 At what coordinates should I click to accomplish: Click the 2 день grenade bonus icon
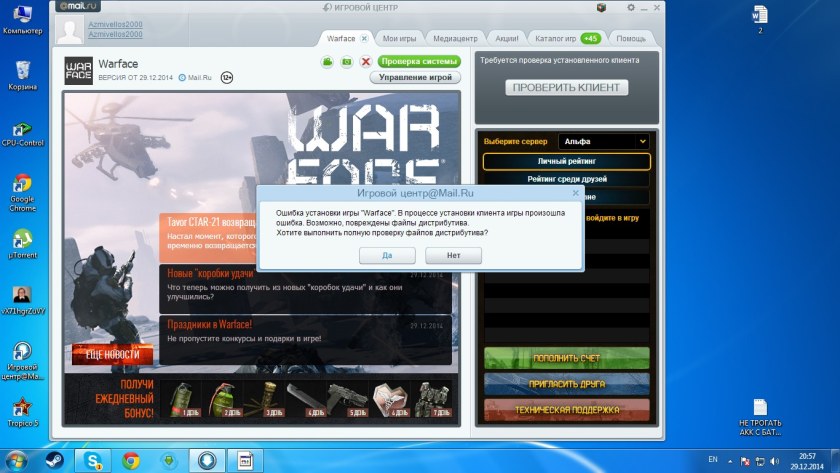click(223, 399)
